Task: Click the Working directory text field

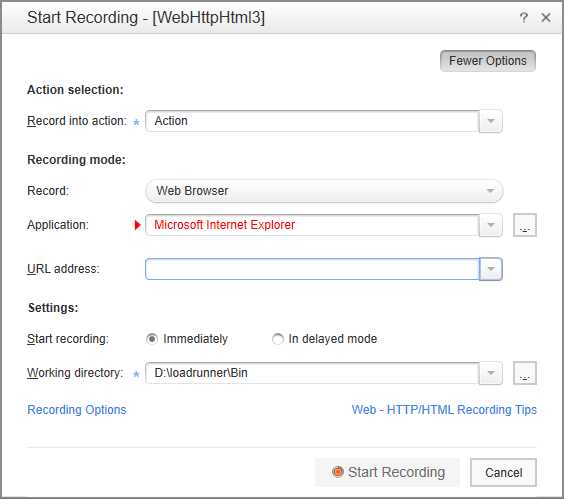Action: click(x=312, y=373)
